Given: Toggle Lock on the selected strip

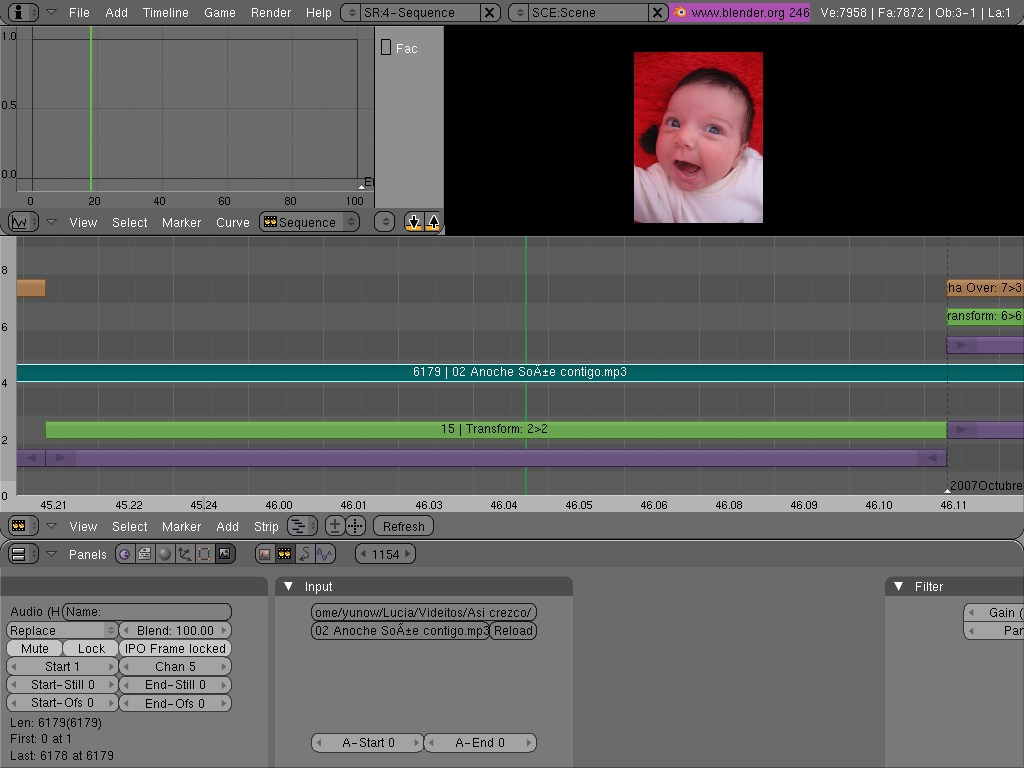Looking at the screenshot, I should coord(91,649).
